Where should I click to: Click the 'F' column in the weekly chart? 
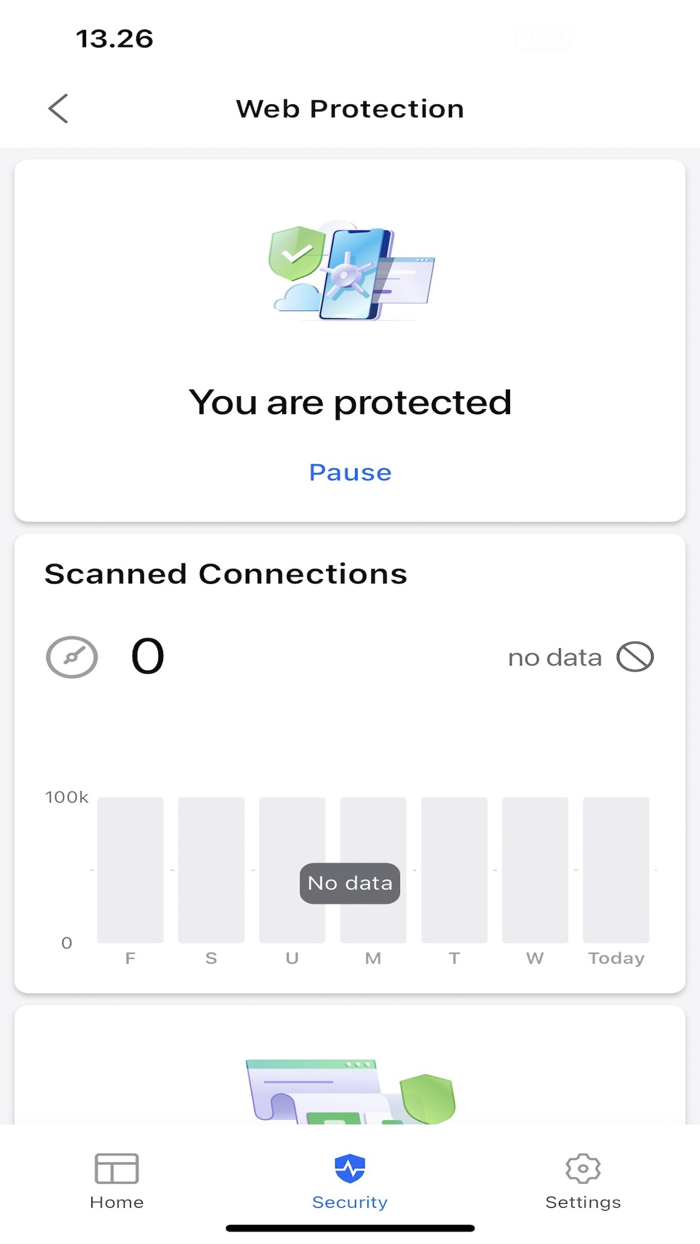click(130, 868)
